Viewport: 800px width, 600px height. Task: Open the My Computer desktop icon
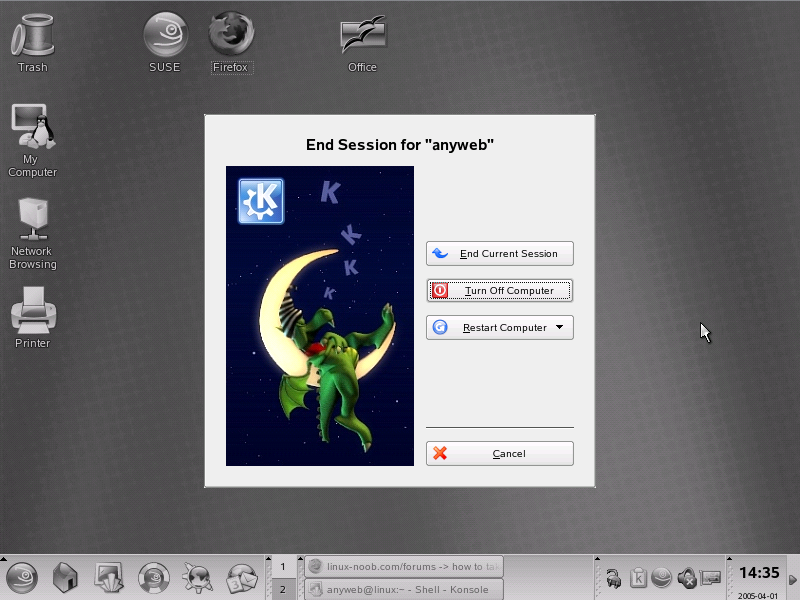(x=33, y=140)
